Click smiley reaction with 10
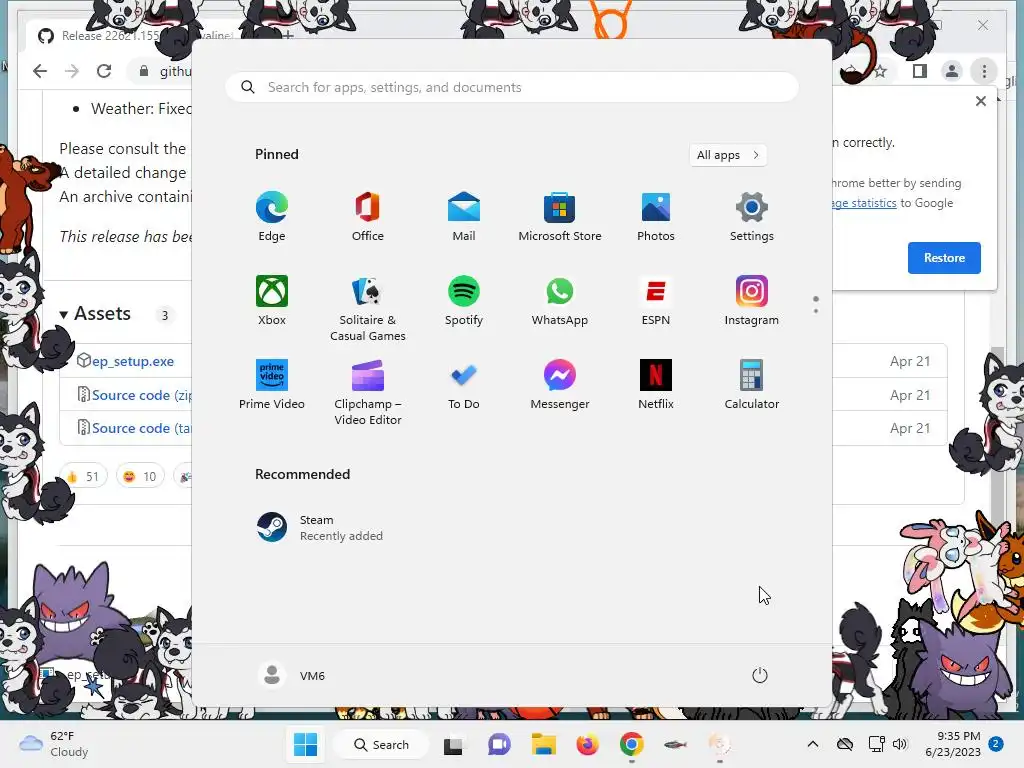Viewport: 1024px width, 768px height. [x=140, y=477]
